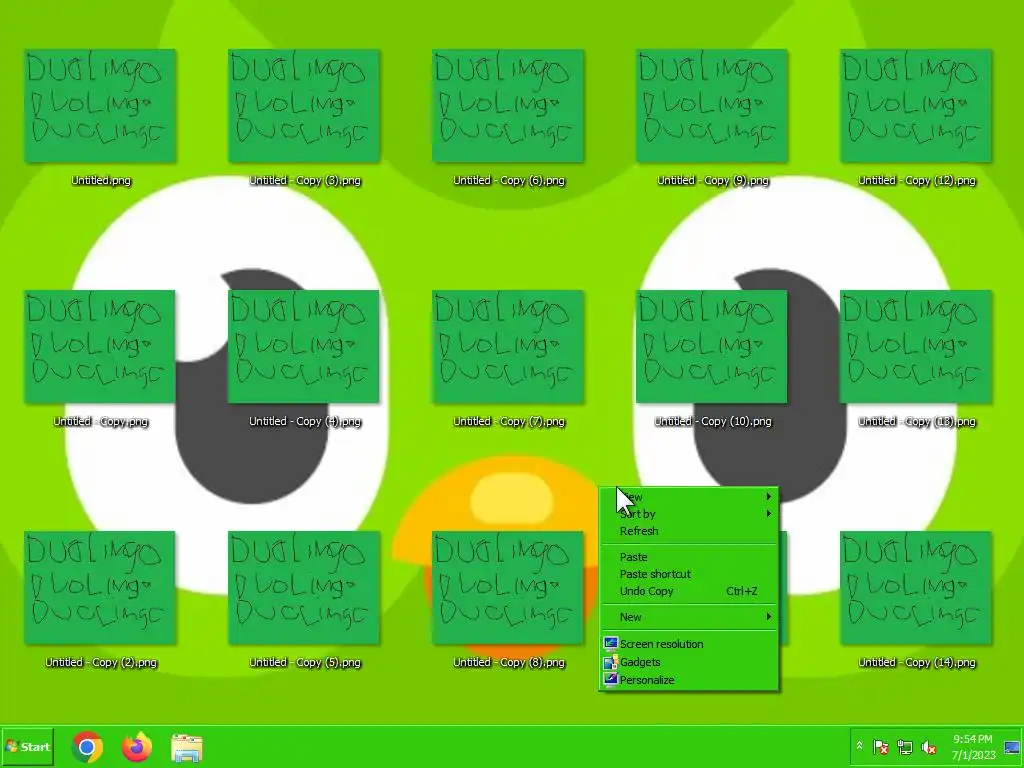Open the clock showing 9:54 PM

coord(973,747)
